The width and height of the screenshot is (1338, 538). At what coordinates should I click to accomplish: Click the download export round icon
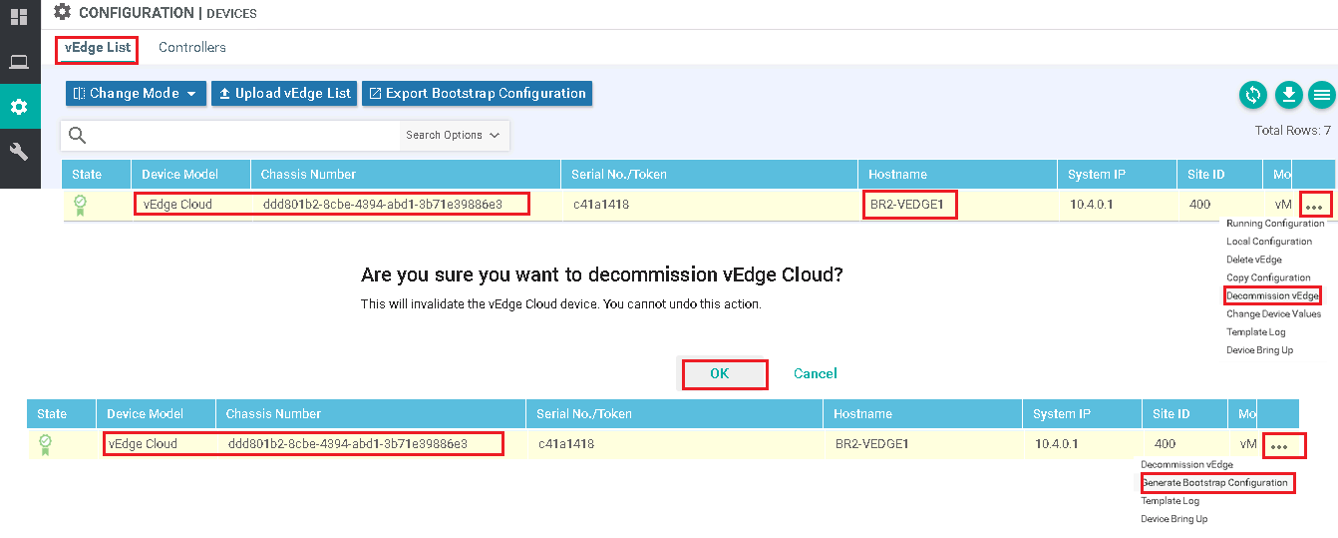point(1289,95)
